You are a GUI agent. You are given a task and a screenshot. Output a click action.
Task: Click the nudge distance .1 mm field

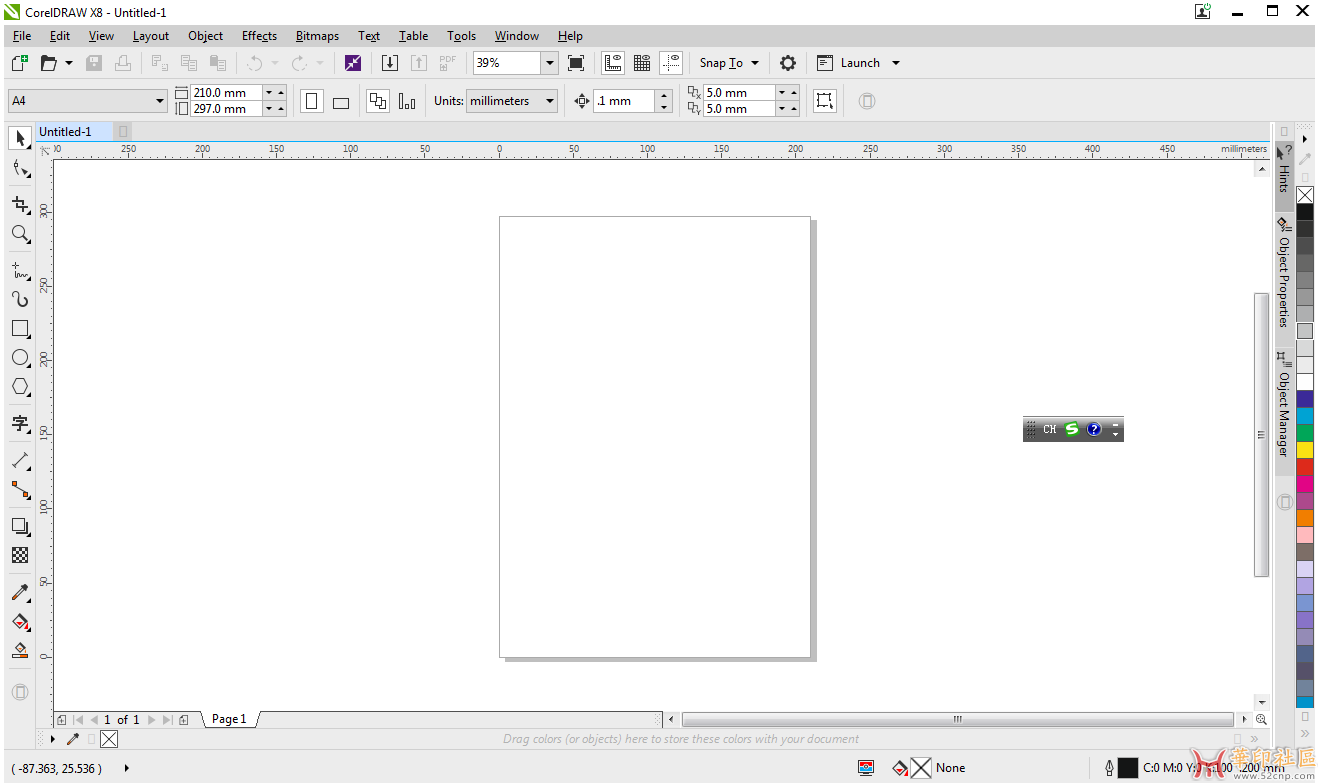[625, 101]
